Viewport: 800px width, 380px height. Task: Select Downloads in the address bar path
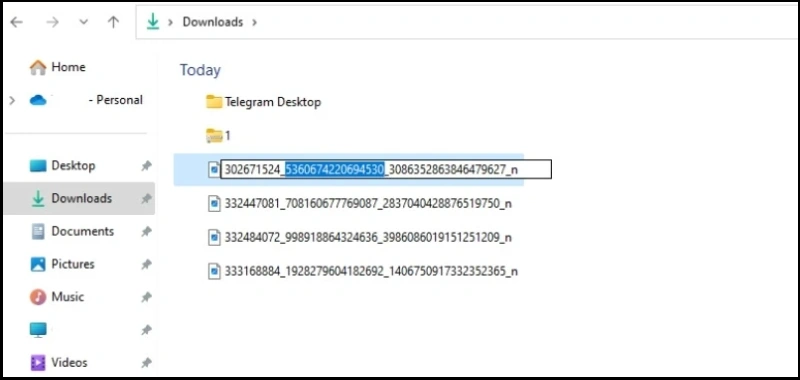pyautogui.click(x=213, y=22)
